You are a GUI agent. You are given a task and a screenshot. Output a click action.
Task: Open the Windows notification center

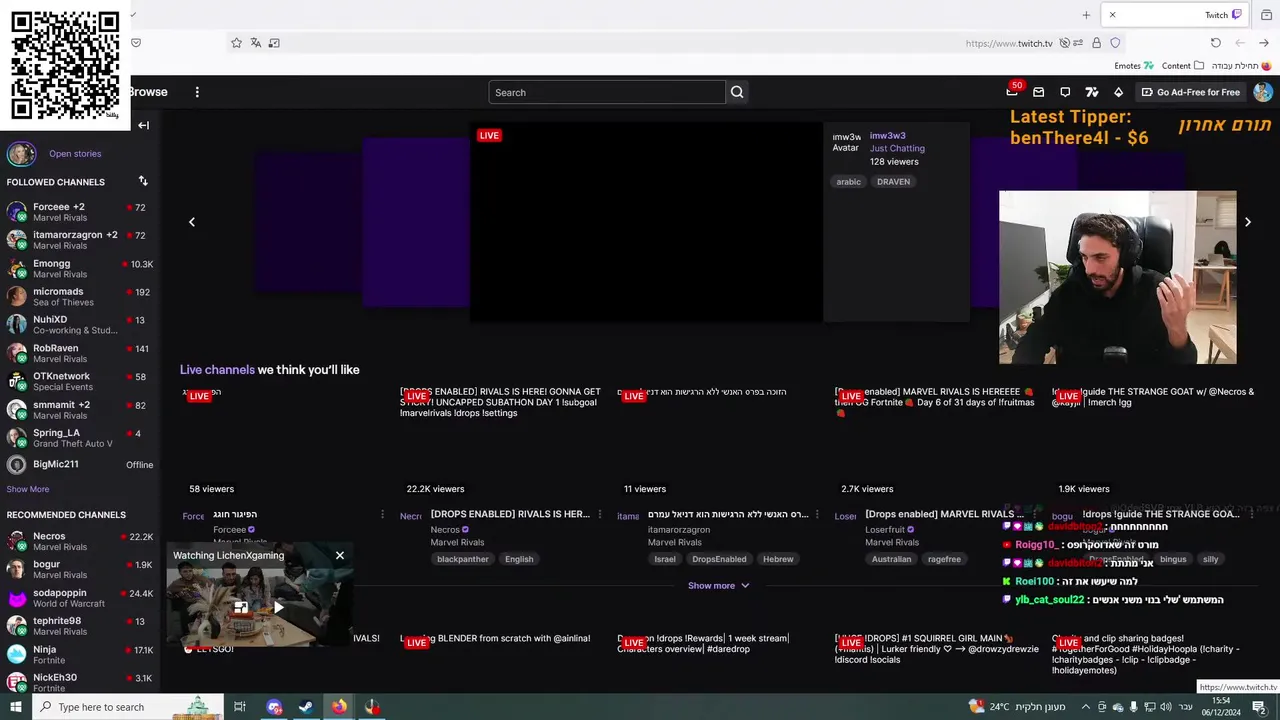(x=1259, y=707)
